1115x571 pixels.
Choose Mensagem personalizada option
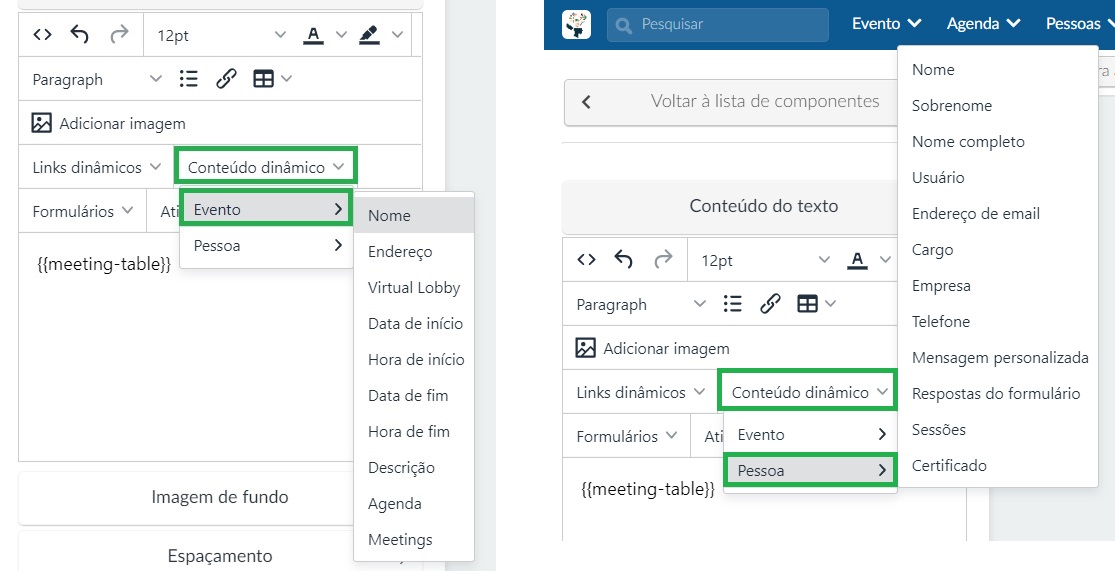pyautogui.click(x=998, y=358)
